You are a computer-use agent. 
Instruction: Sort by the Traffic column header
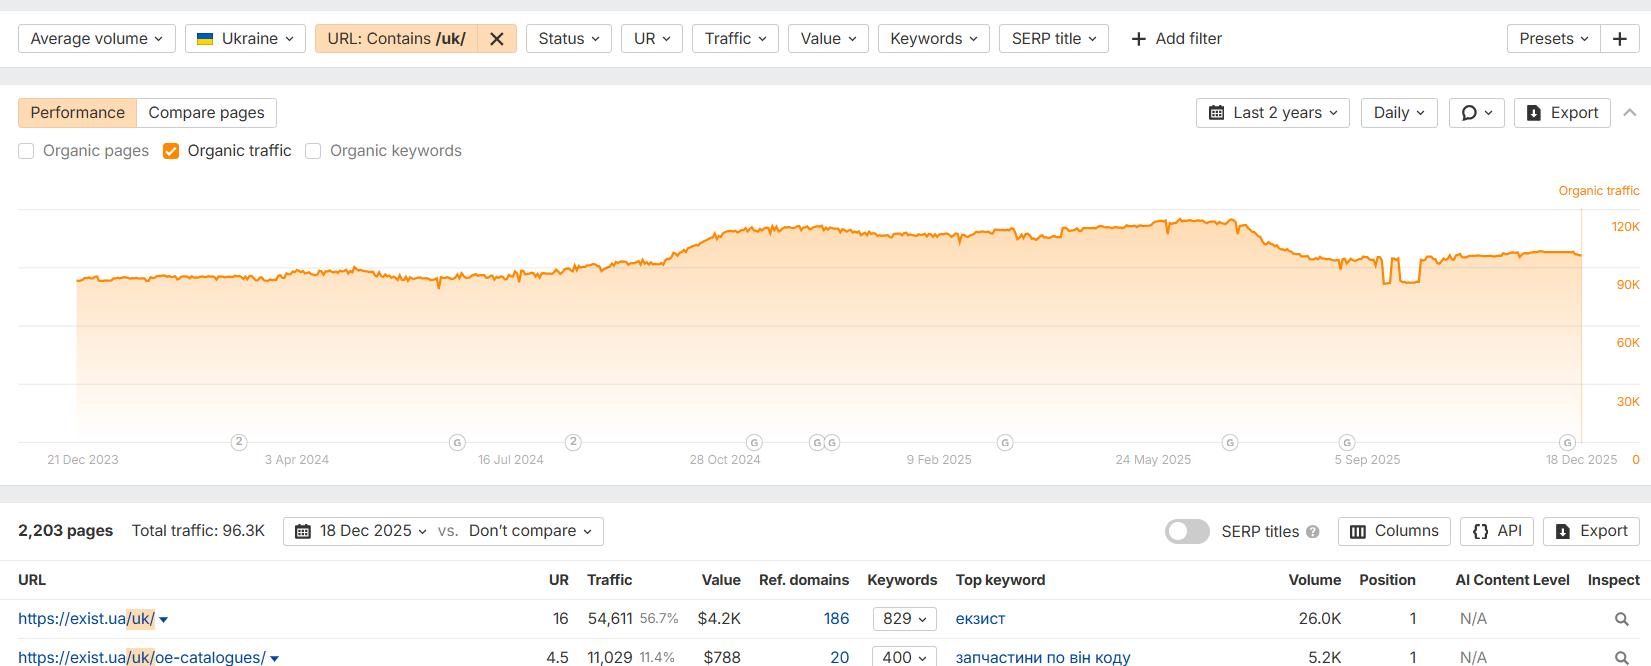609,580
